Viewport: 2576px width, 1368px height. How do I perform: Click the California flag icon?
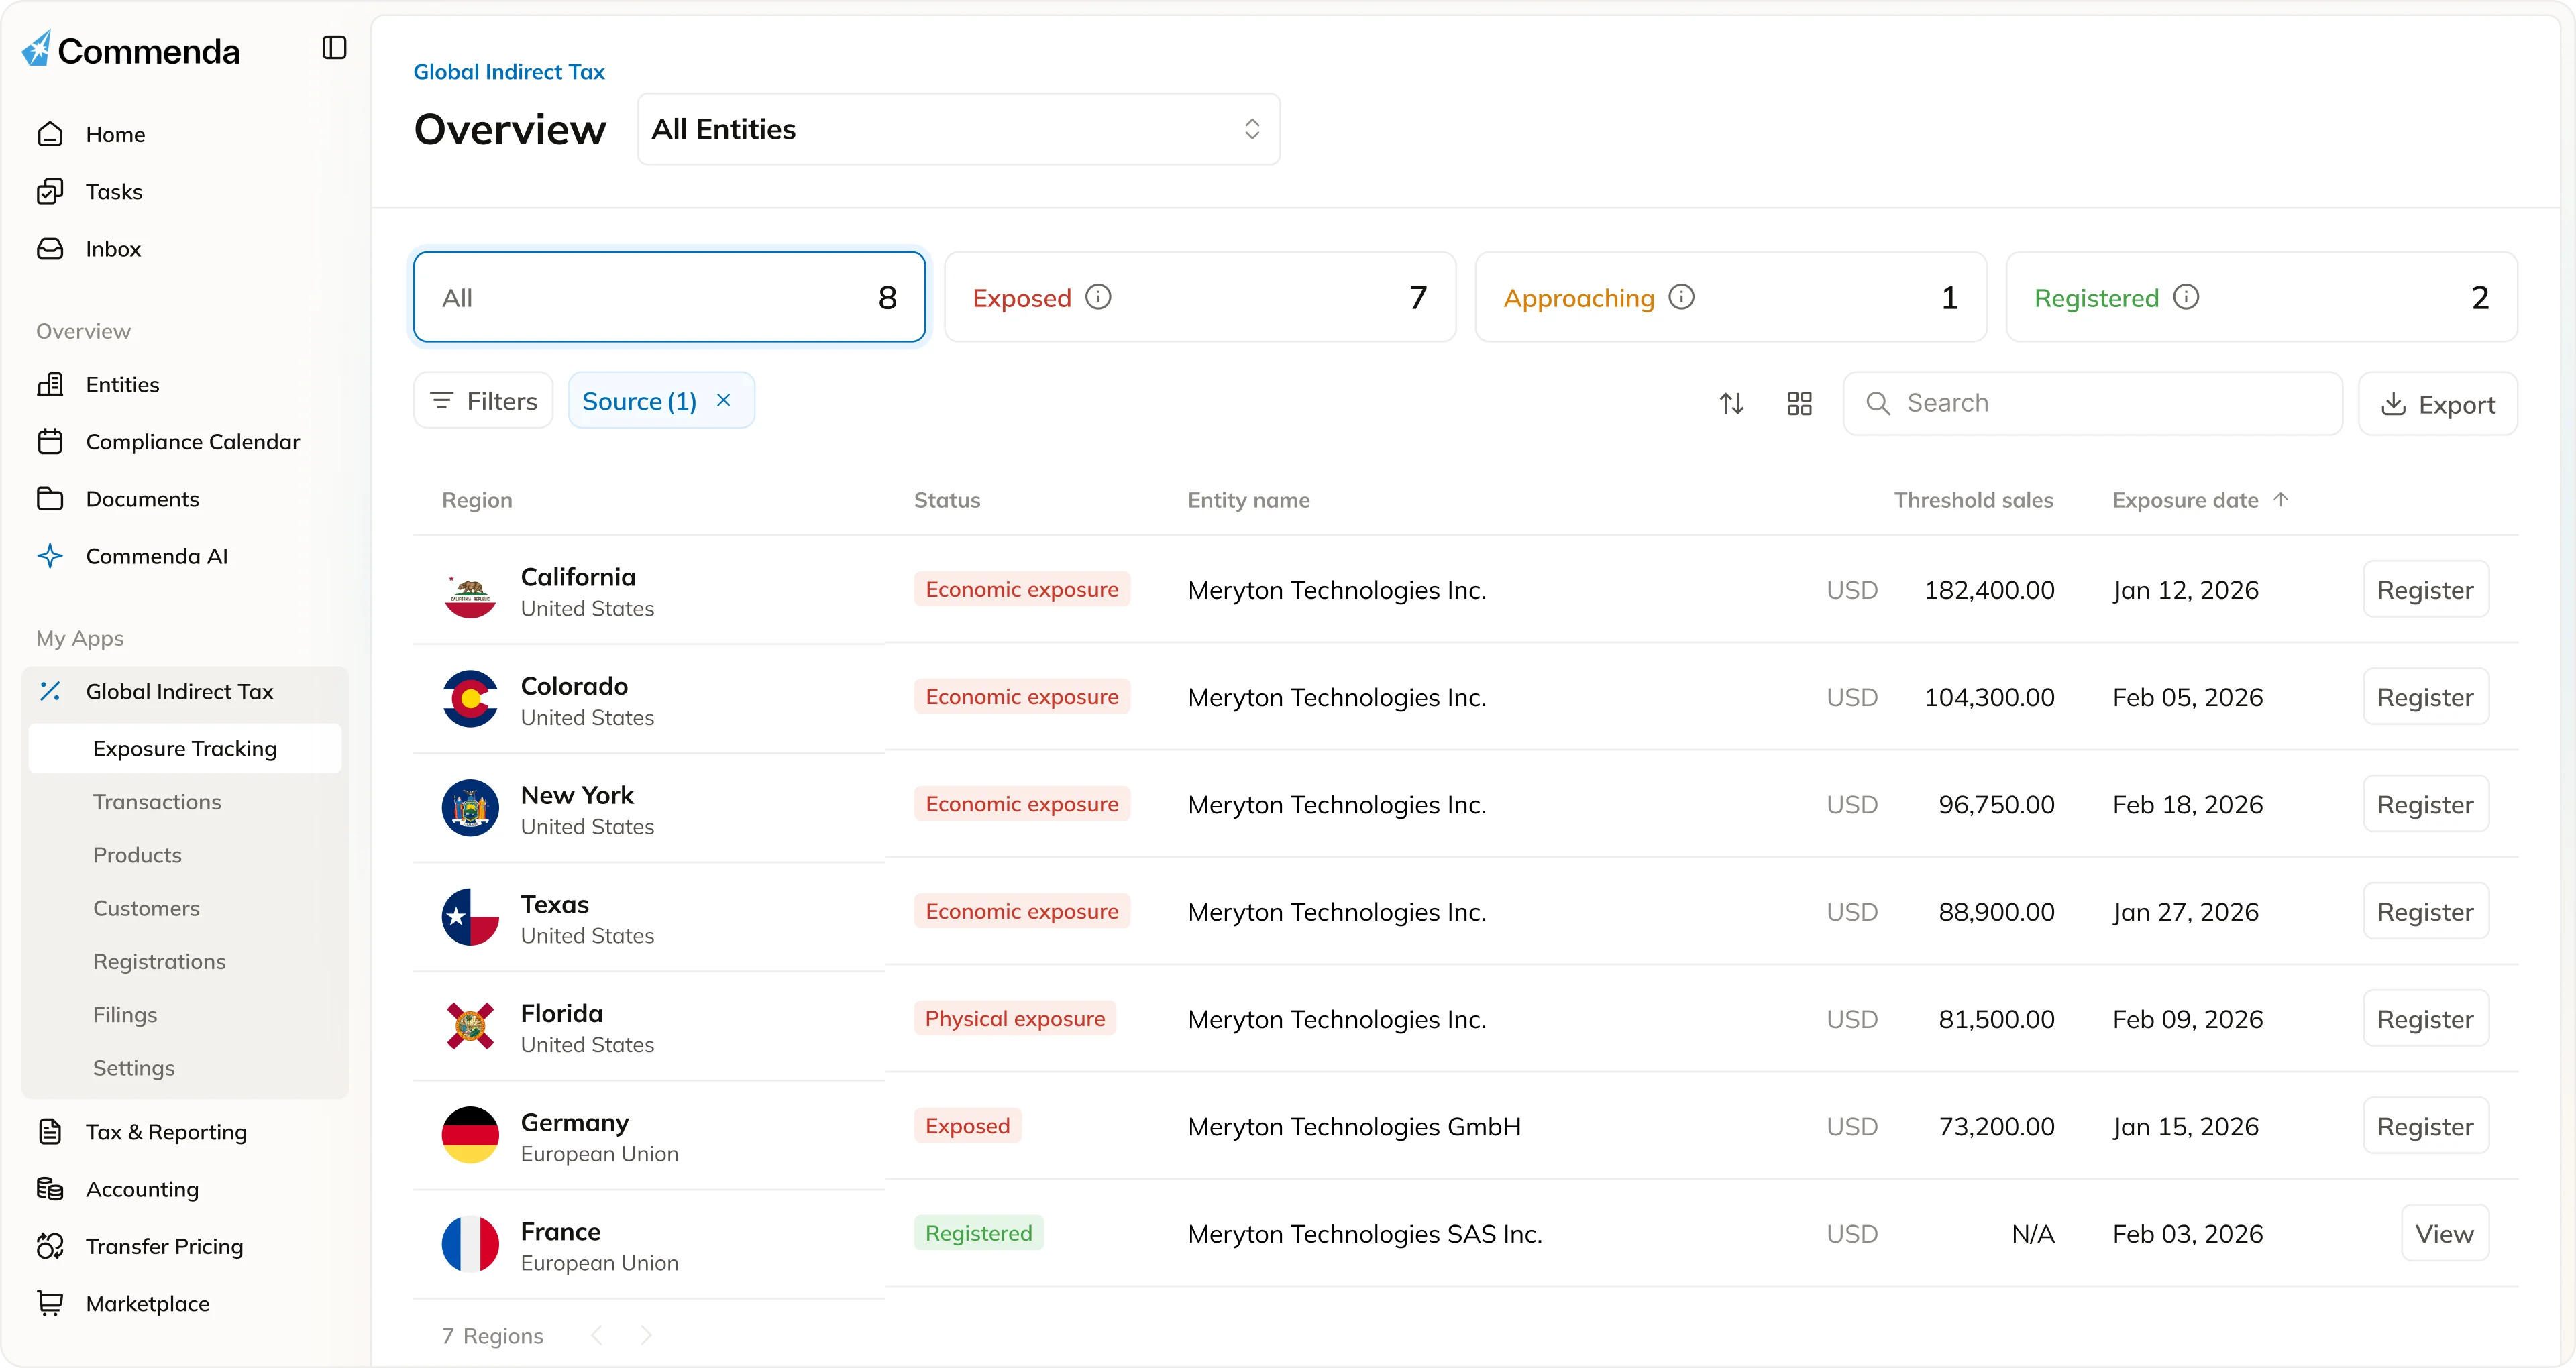(470, 590)
